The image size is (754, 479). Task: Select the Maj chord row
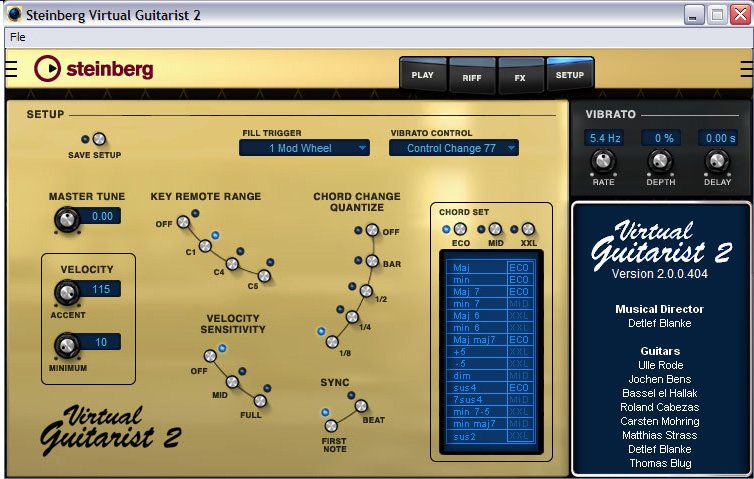490,267
